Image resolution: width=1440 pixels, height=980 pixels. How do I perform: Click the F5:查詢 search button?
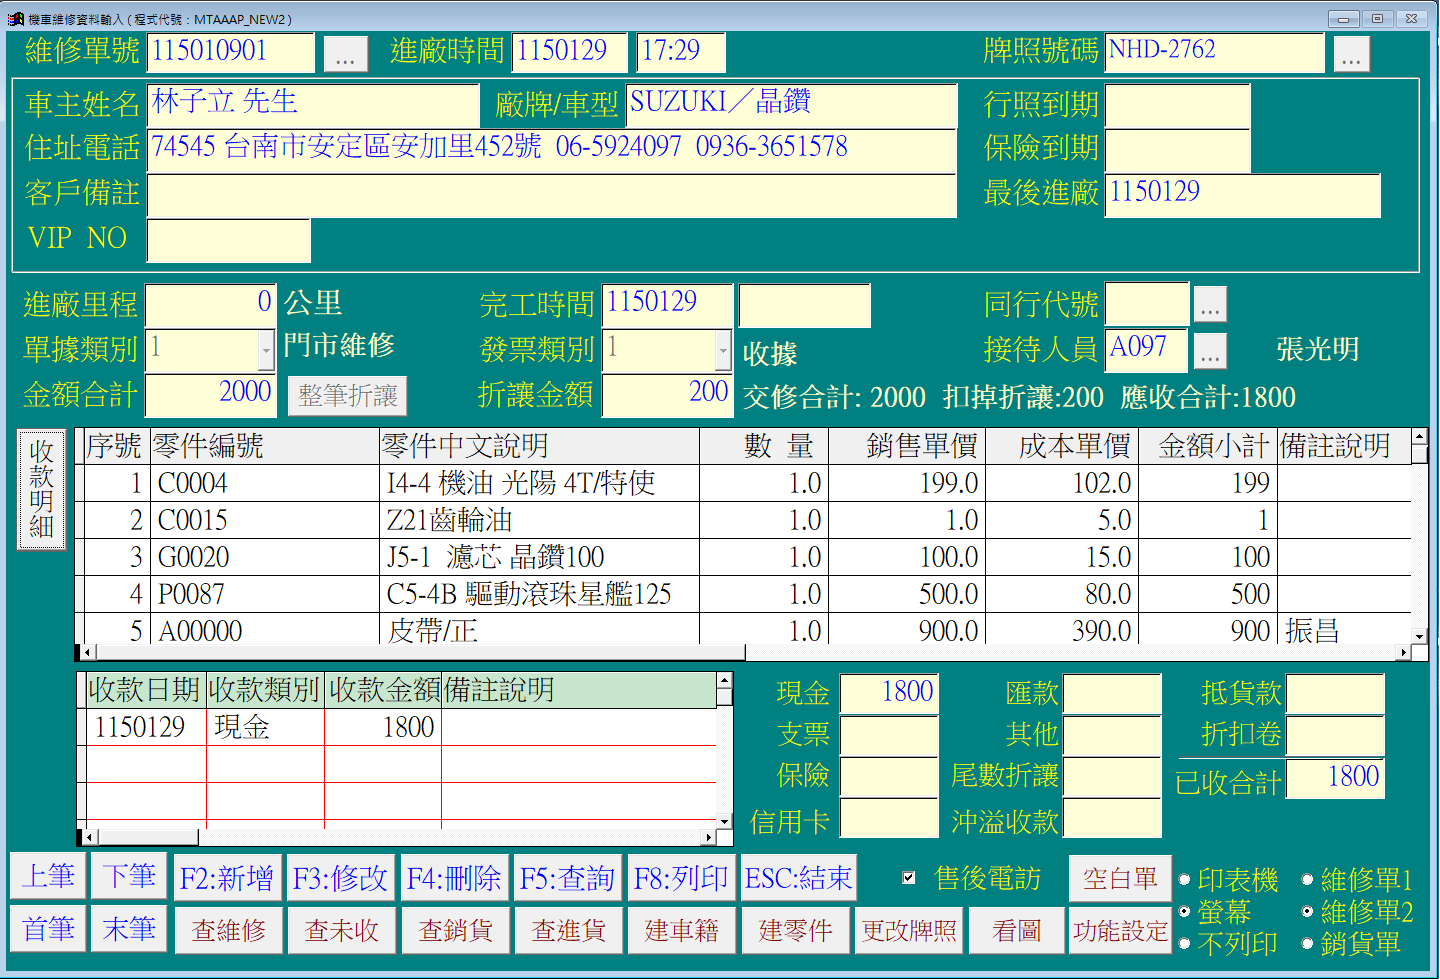coord(567,879)
